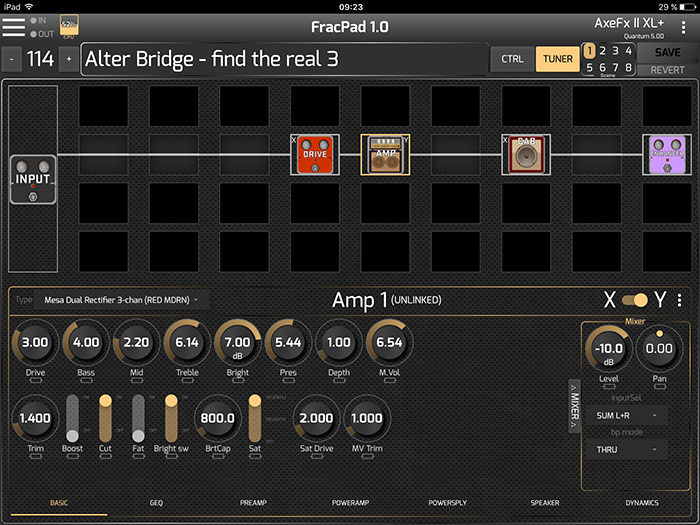The width and height of the screenshot is (700, 525).
Task: Switch to the GEQ tab
Action: click(156, 503)
